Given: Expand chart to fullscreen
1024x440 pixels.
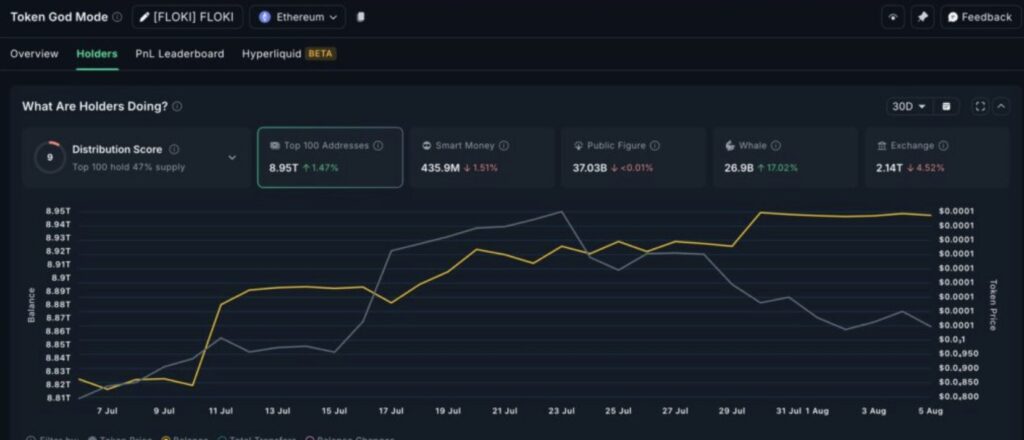Looking at the screenshot, I should 979,106.
